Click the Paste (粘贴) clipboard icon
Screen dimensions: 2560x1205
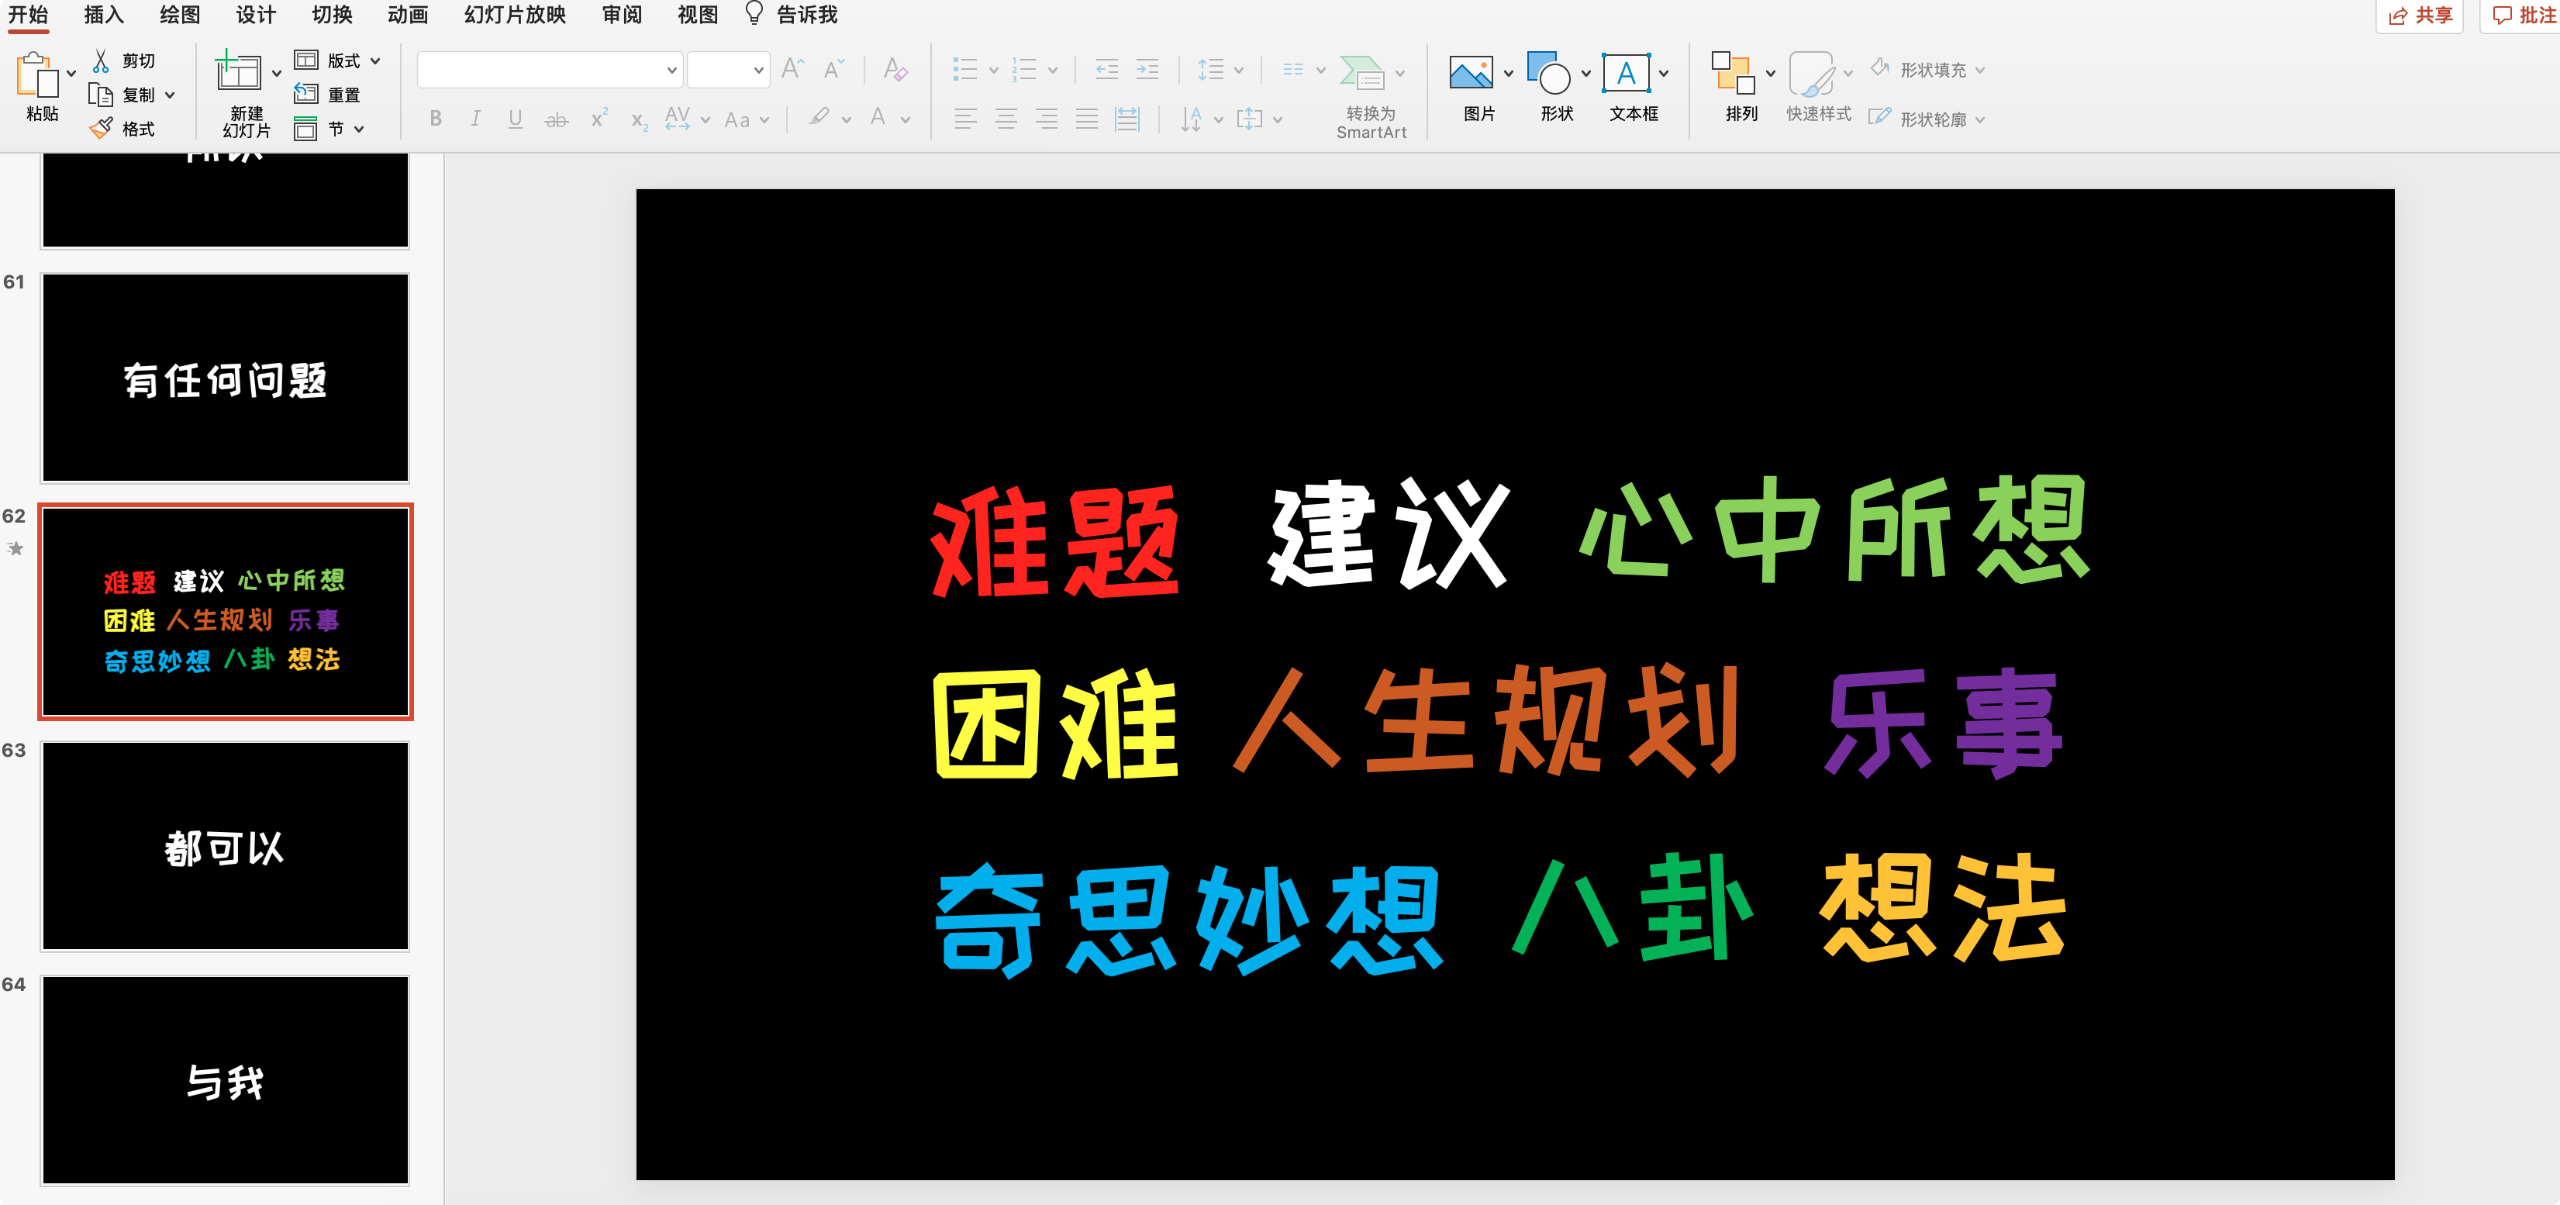[37, 76]
